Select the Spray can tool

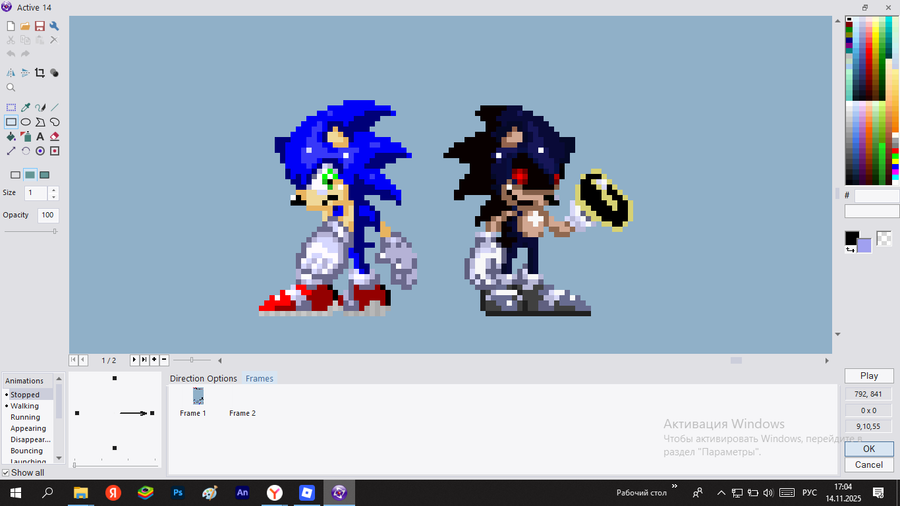[25, 137]
